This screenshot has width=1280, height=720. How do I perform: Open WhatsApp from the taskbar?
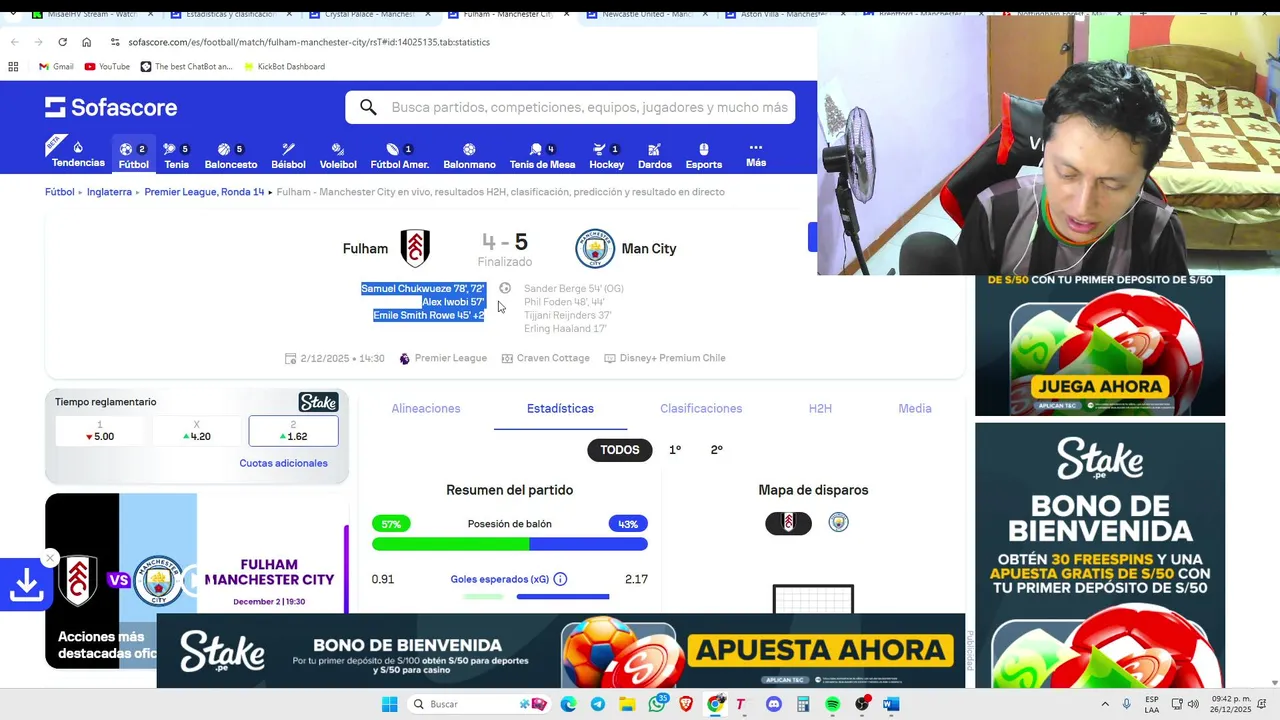[x=656, y=704]
